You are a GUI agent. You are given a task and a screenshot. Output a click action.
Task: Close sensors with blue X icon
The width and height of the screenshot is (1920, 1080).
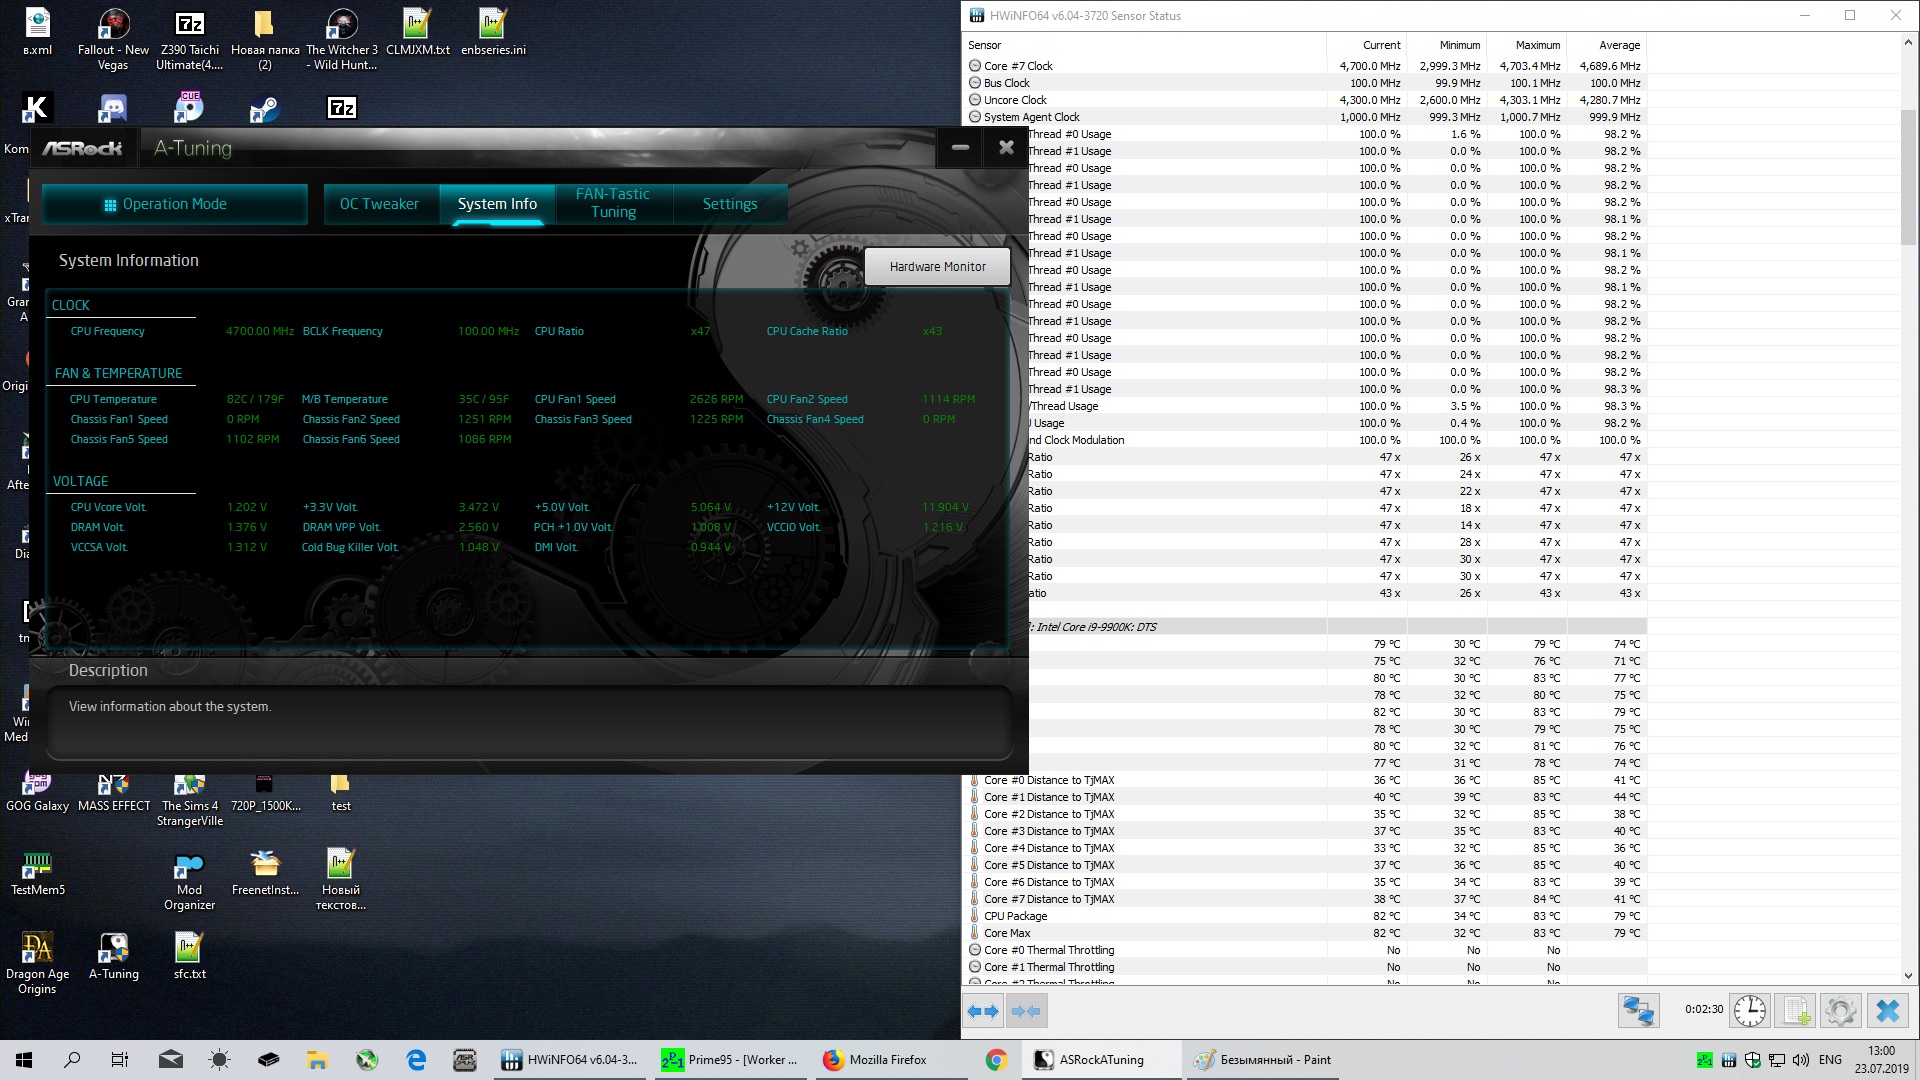tap(1887, 1011)
